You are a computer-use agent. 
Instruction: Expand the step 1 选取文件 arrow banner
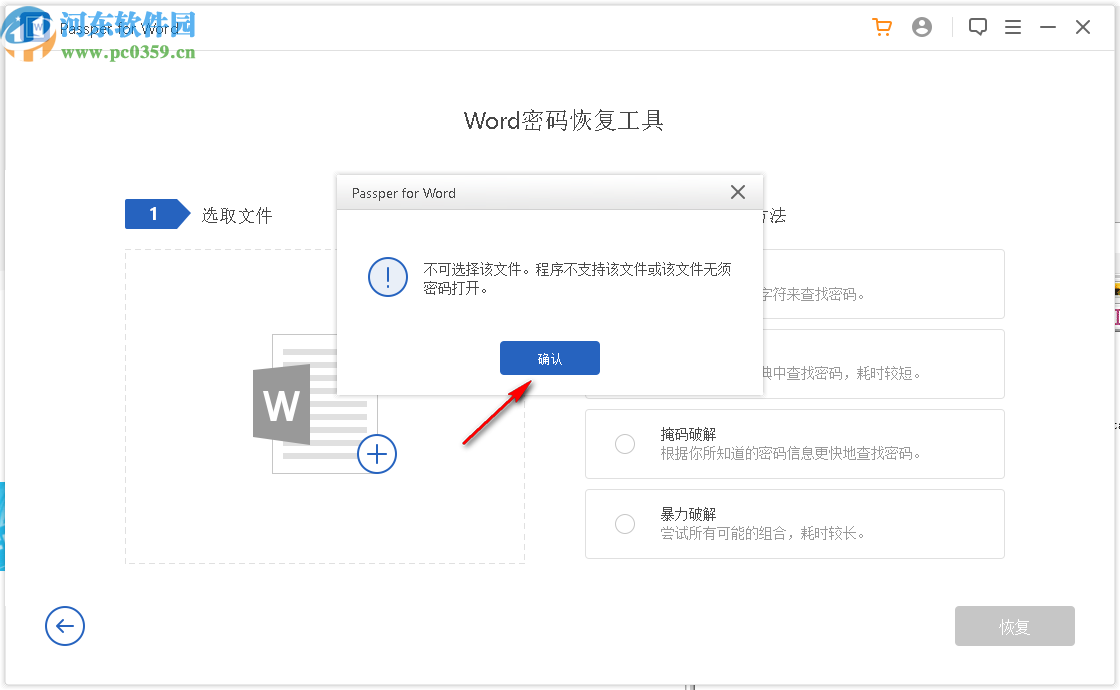tap(157, 213)
